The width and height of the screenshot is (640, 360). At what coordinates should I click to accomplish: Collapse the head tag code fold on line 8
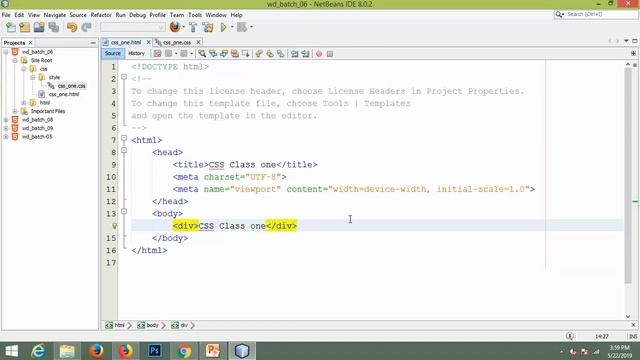point(124,150)
